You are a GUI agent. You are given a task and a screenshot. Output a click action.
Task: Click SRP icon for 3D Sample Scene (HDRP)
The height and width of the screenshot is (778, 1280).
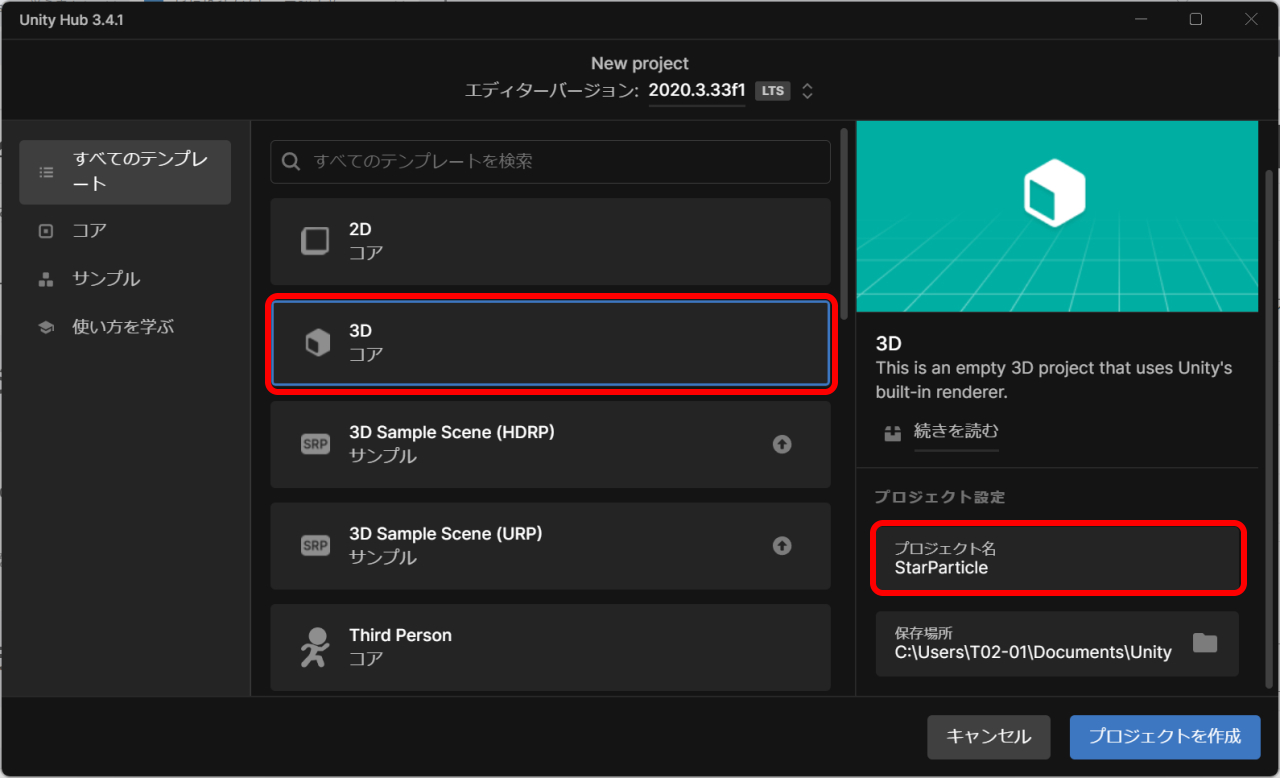point(315,444)
